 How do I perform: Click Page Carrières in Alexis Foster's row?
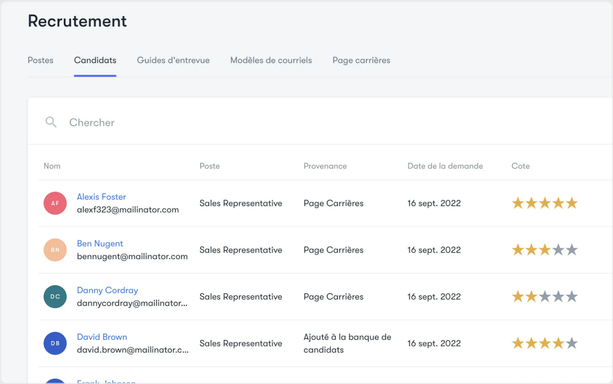pos(333,203)
